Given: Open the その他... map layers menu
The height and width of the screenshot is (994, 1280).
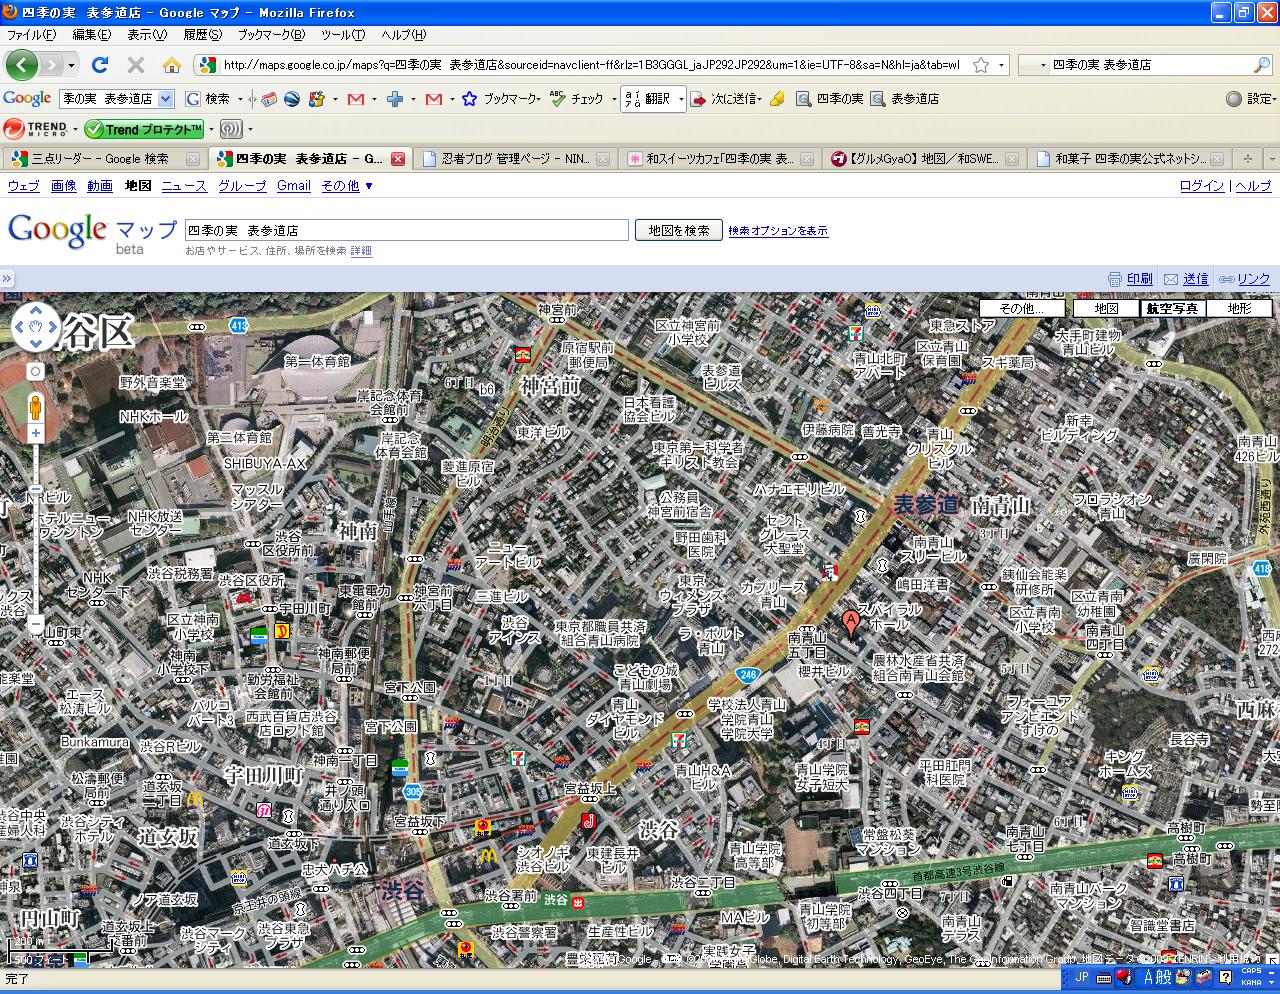Looking at the screenshot, I should tap(1021, 308).
